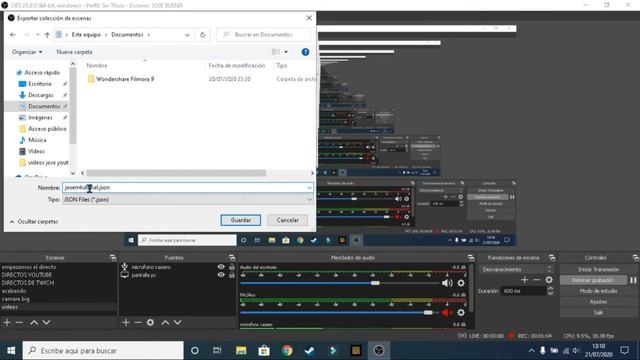Refresh the Documentos folder listing
The height and width of the screenshot is (360, 640).
click(x=202, y=35)
